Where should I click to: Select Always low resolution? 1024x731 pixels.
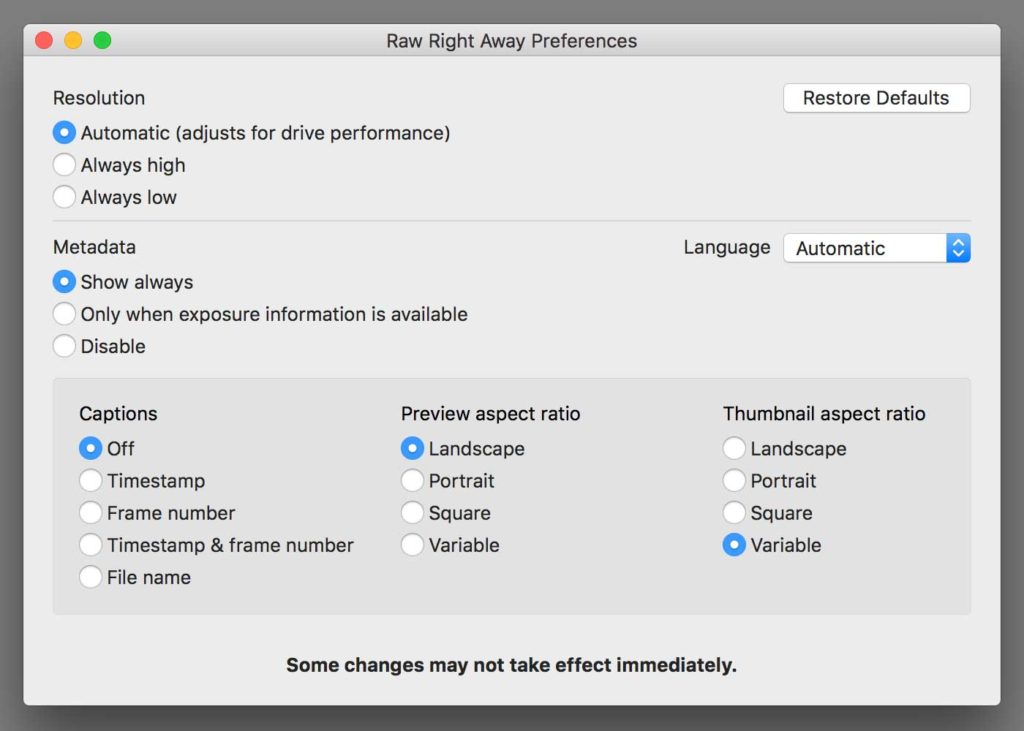pyautogui.click(x=65, y=197)
